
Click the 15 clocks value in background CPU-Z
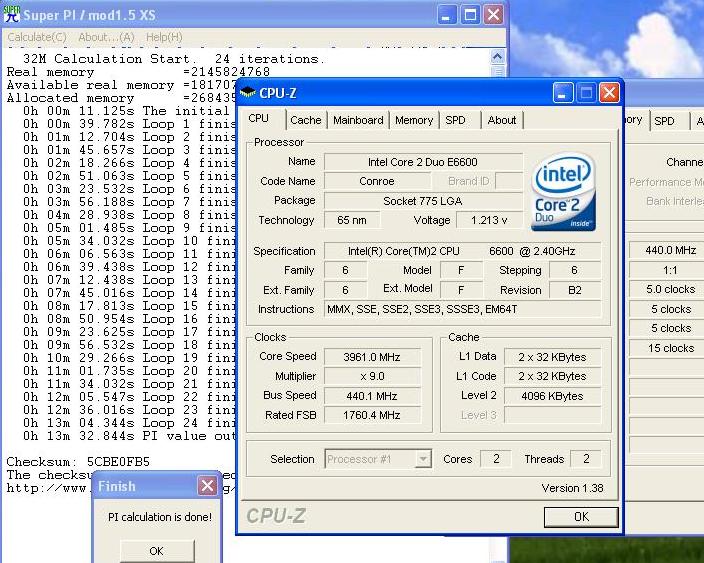667,348
